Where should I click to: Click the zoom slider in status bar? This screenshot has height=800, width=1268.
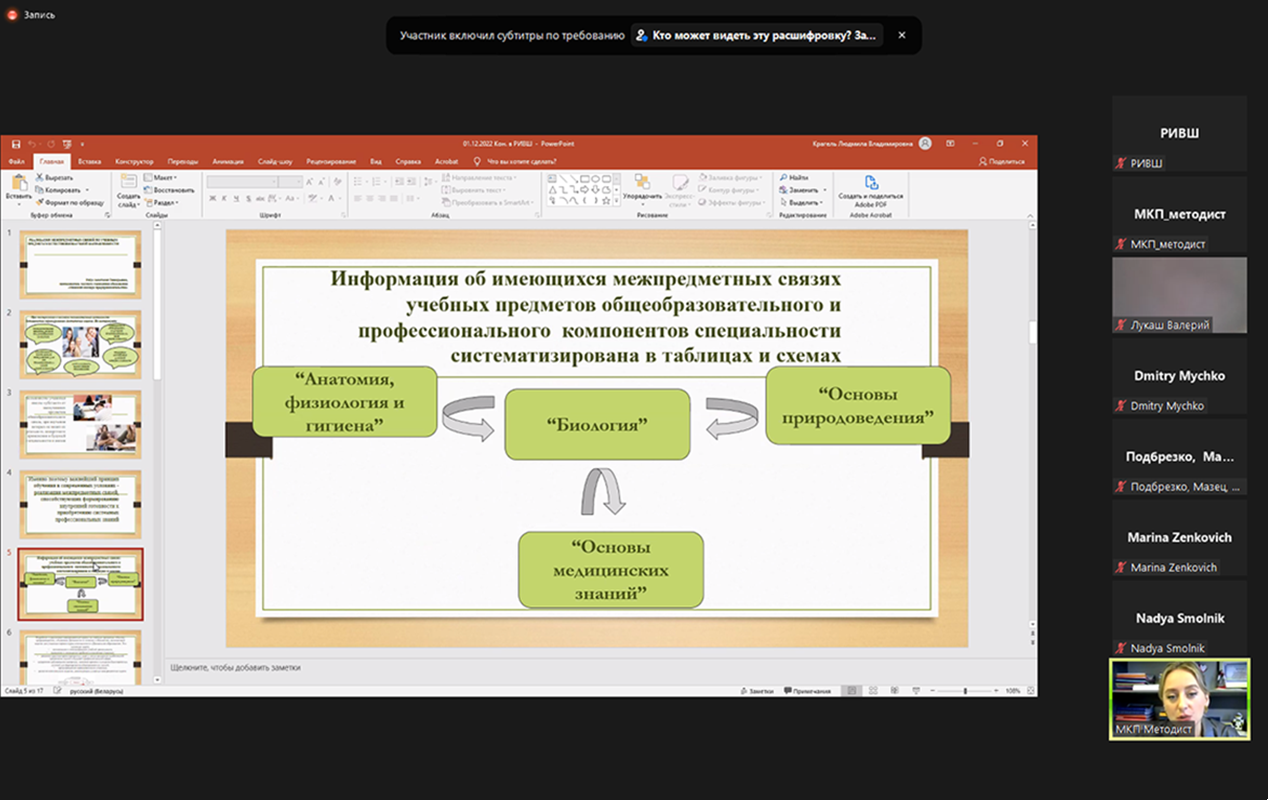[x=964, y=691]
